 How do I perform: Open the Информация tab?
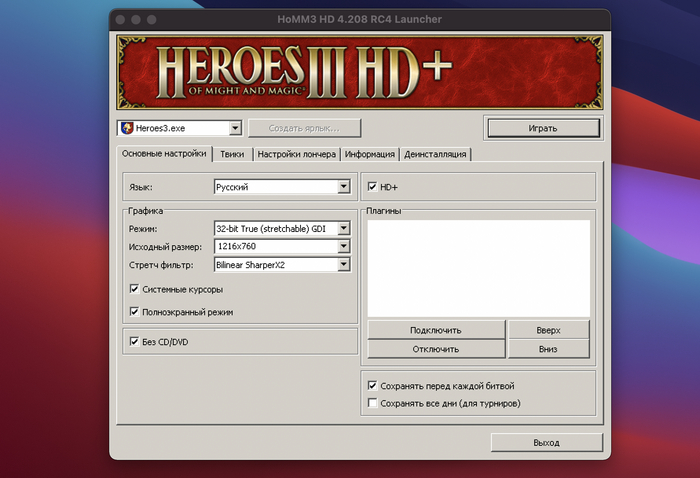coord(370,154)
